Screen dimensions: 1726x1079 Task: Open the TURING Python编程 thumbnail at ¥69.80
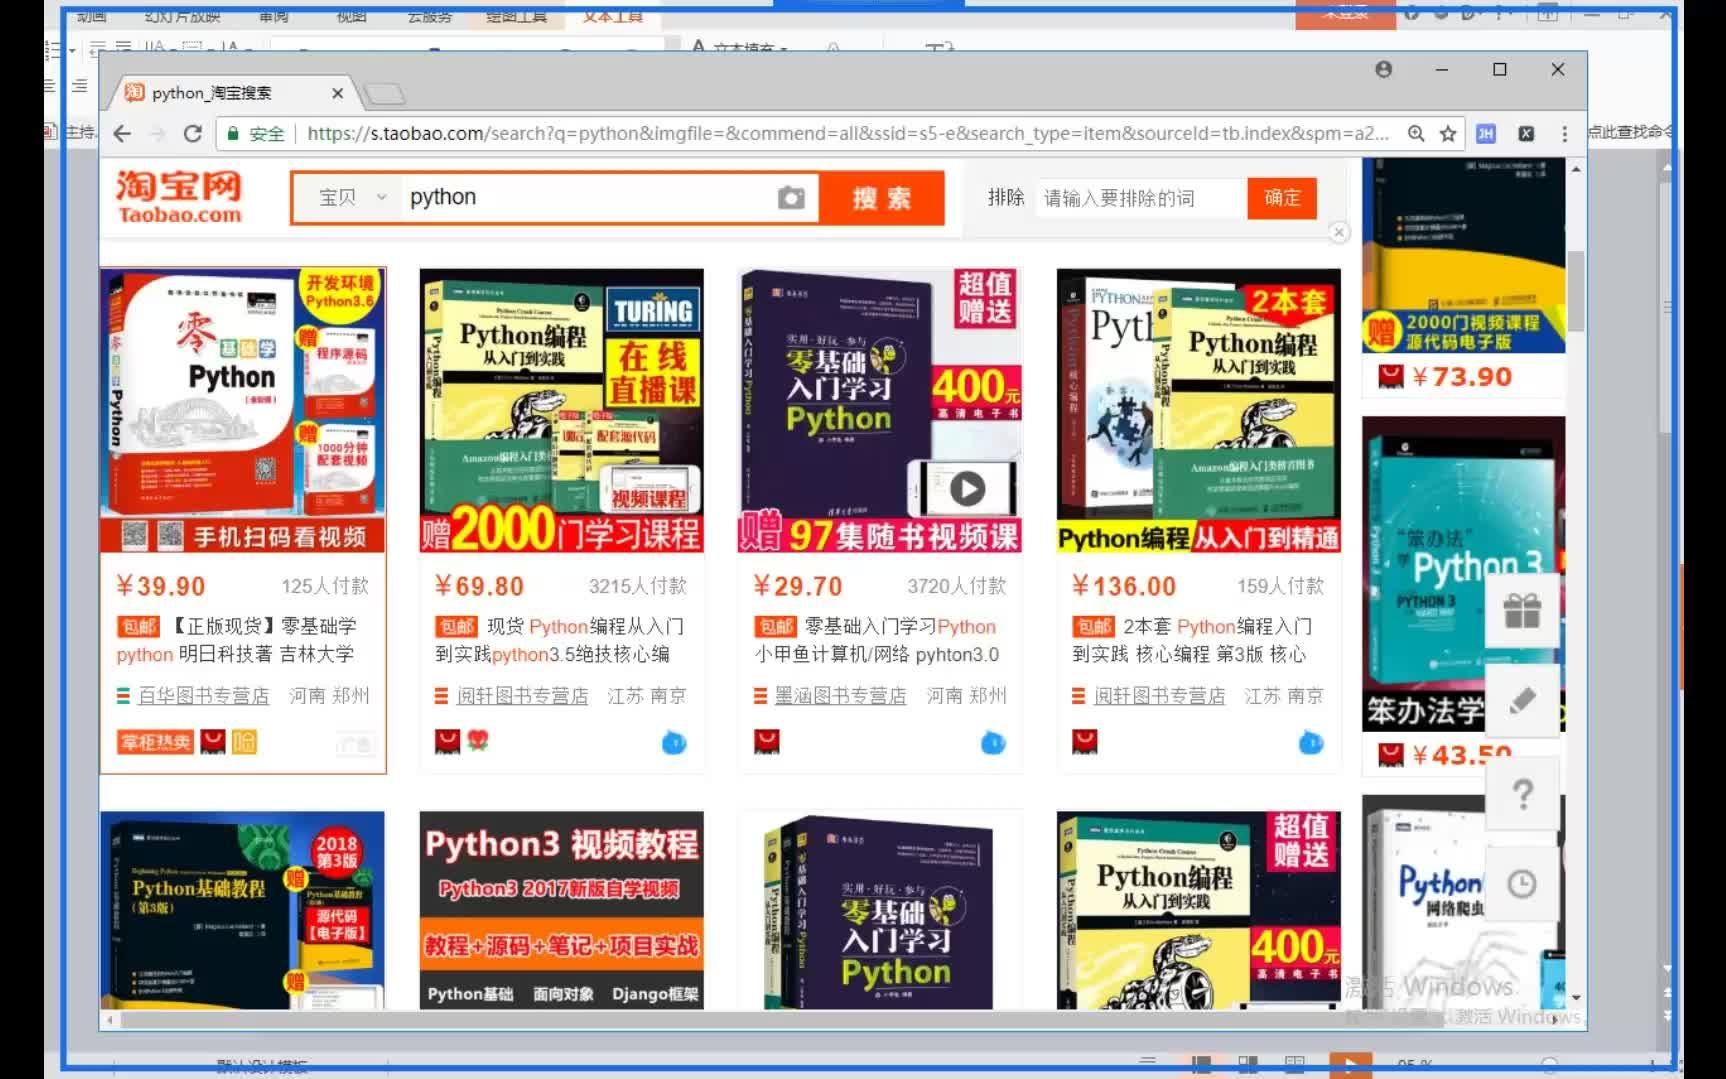(x=562, y=410)
